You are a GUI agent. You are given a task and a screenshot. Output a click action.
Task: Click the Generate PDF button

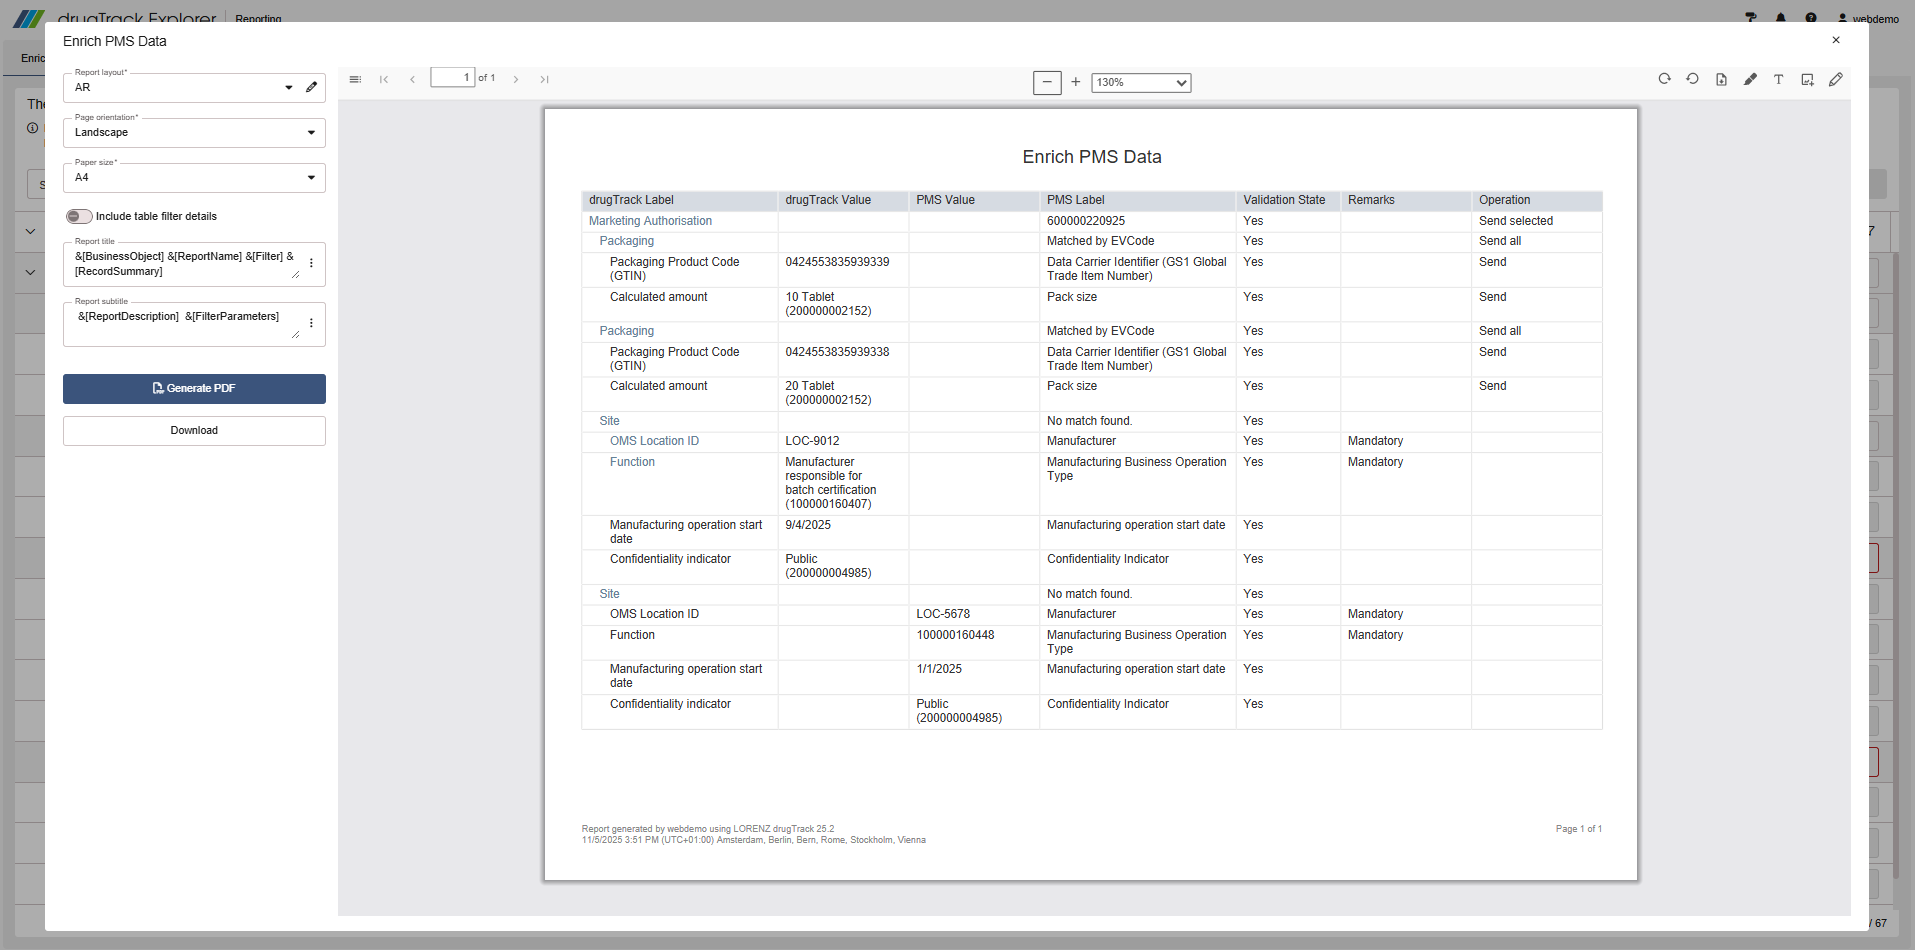click(x=194, y=388)
